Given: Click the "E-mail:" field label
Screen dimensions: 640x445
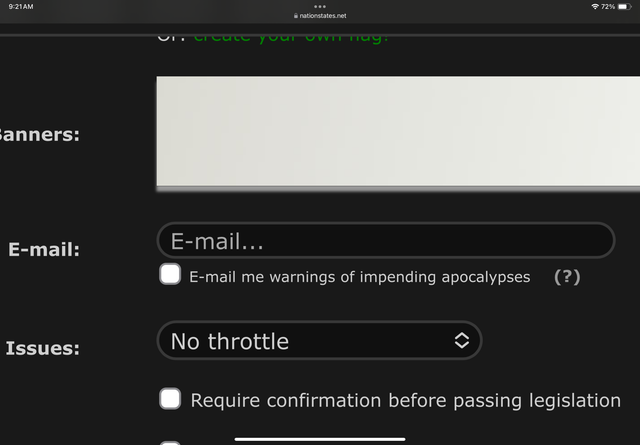Looking at the screenshot, I should click(x=44, y=249).
